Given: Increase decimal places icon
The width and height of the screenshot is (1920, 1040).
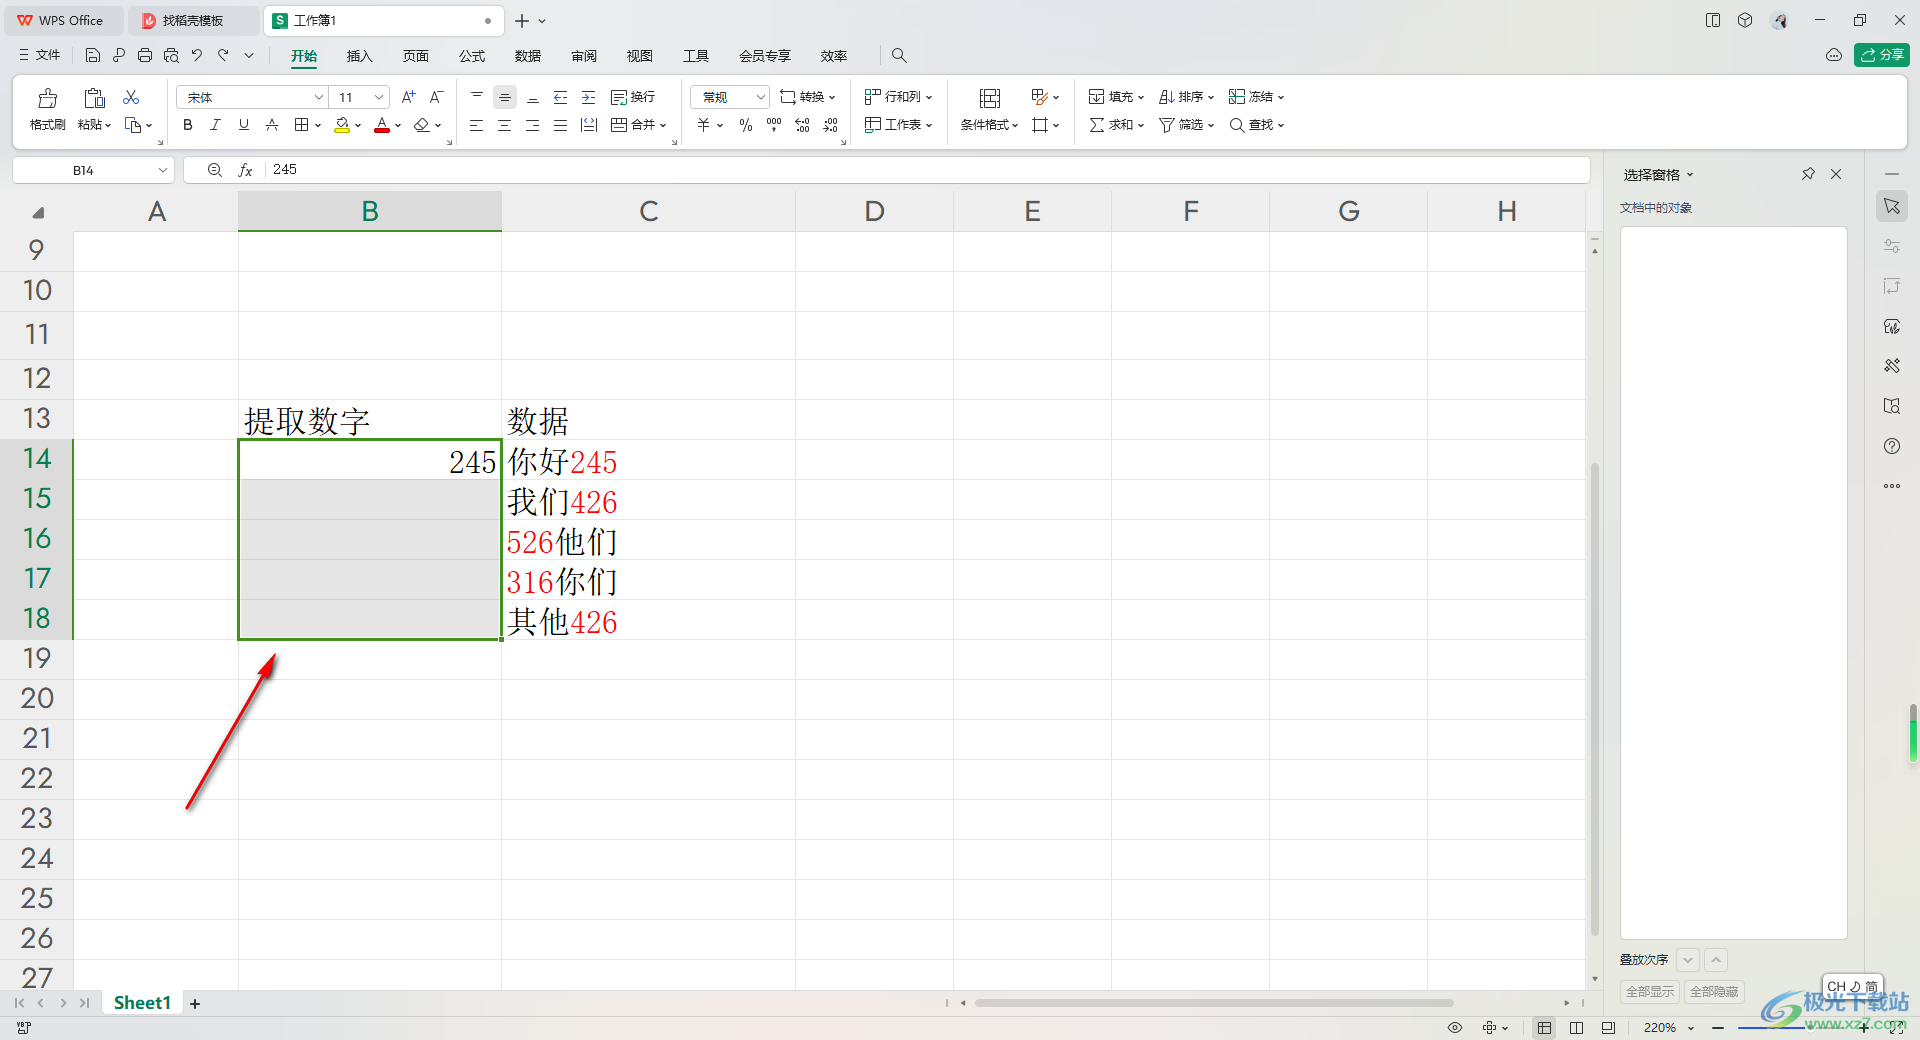Looking at the screenshot, I should [802, 125].
